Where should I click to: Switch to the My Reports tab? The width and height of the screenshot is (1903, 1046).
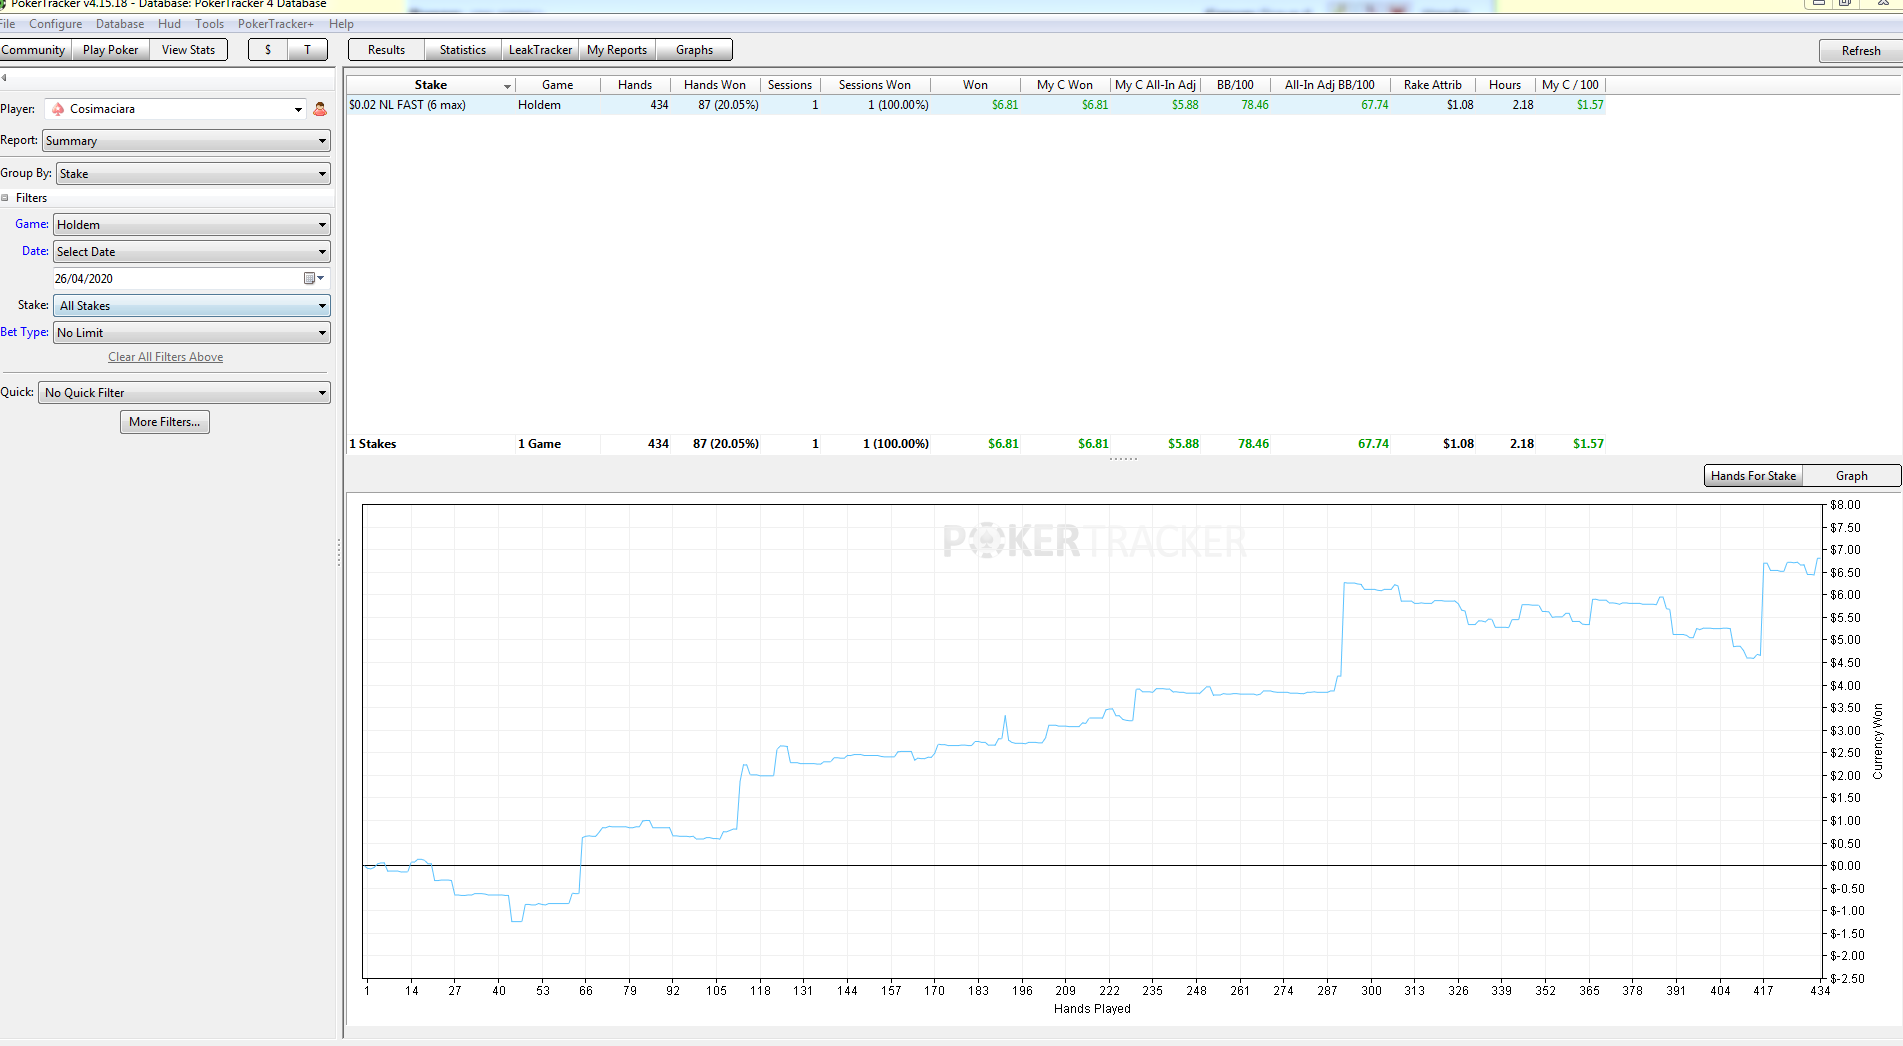pos(617,50)
